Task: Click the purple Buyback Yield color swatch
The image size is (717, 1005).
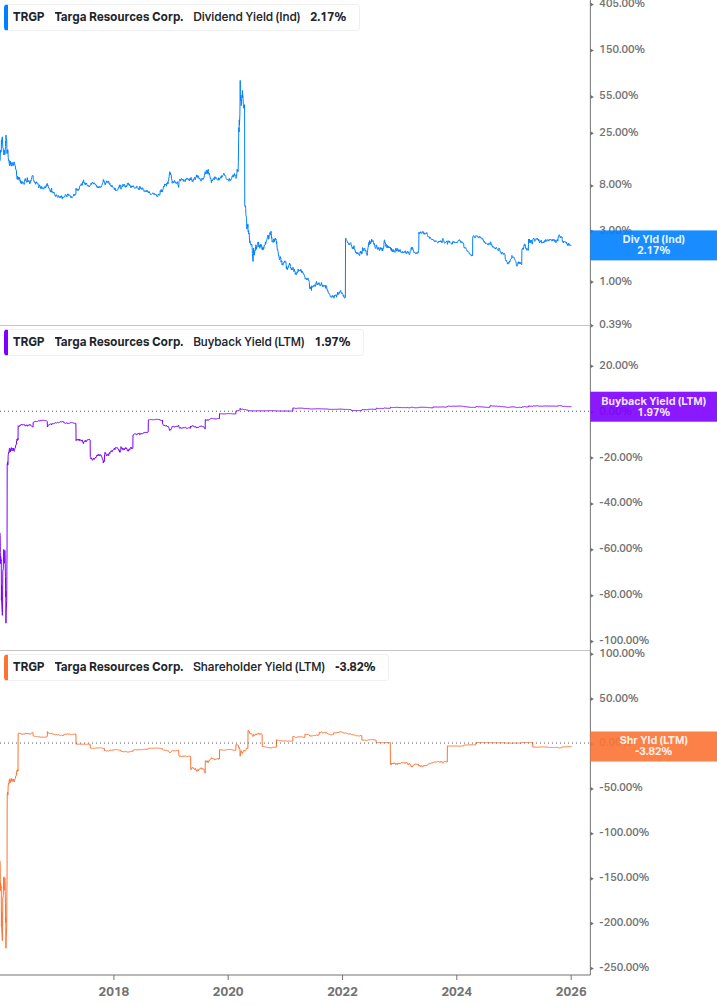Action: coord(7,342)
